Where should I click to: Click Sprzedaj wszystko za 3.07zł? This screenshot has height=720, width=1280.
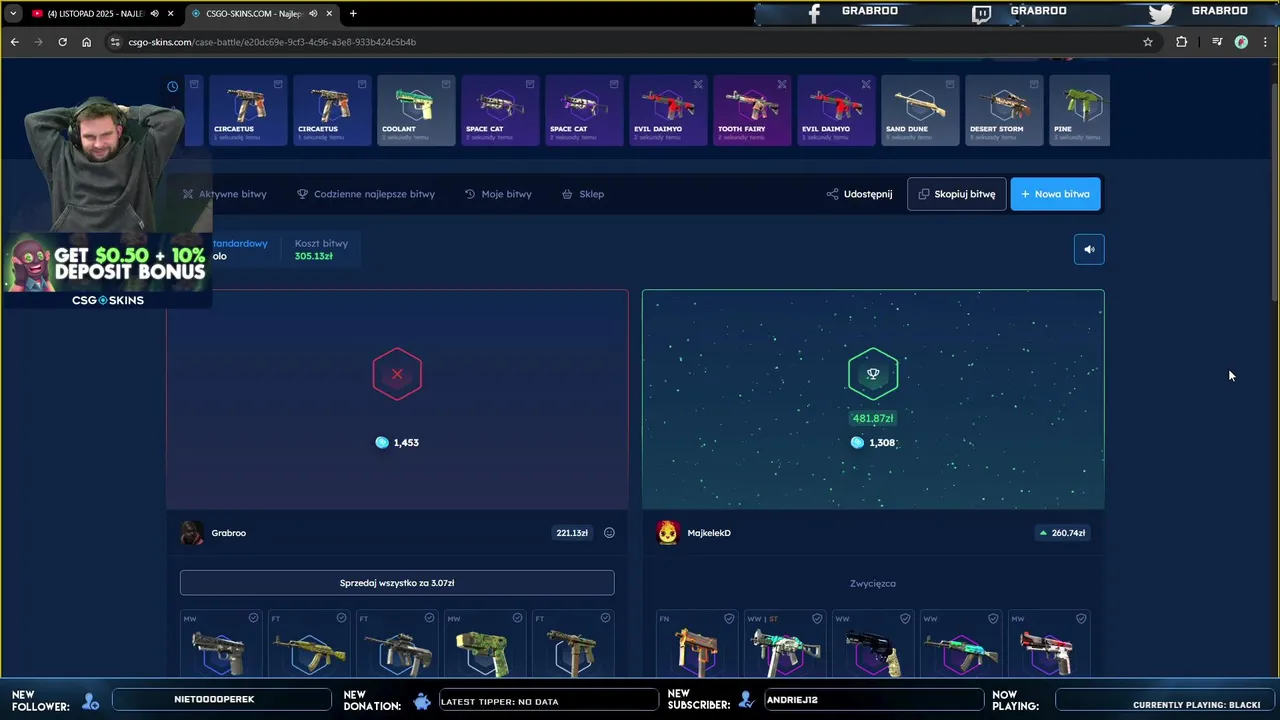click(397, 583)
